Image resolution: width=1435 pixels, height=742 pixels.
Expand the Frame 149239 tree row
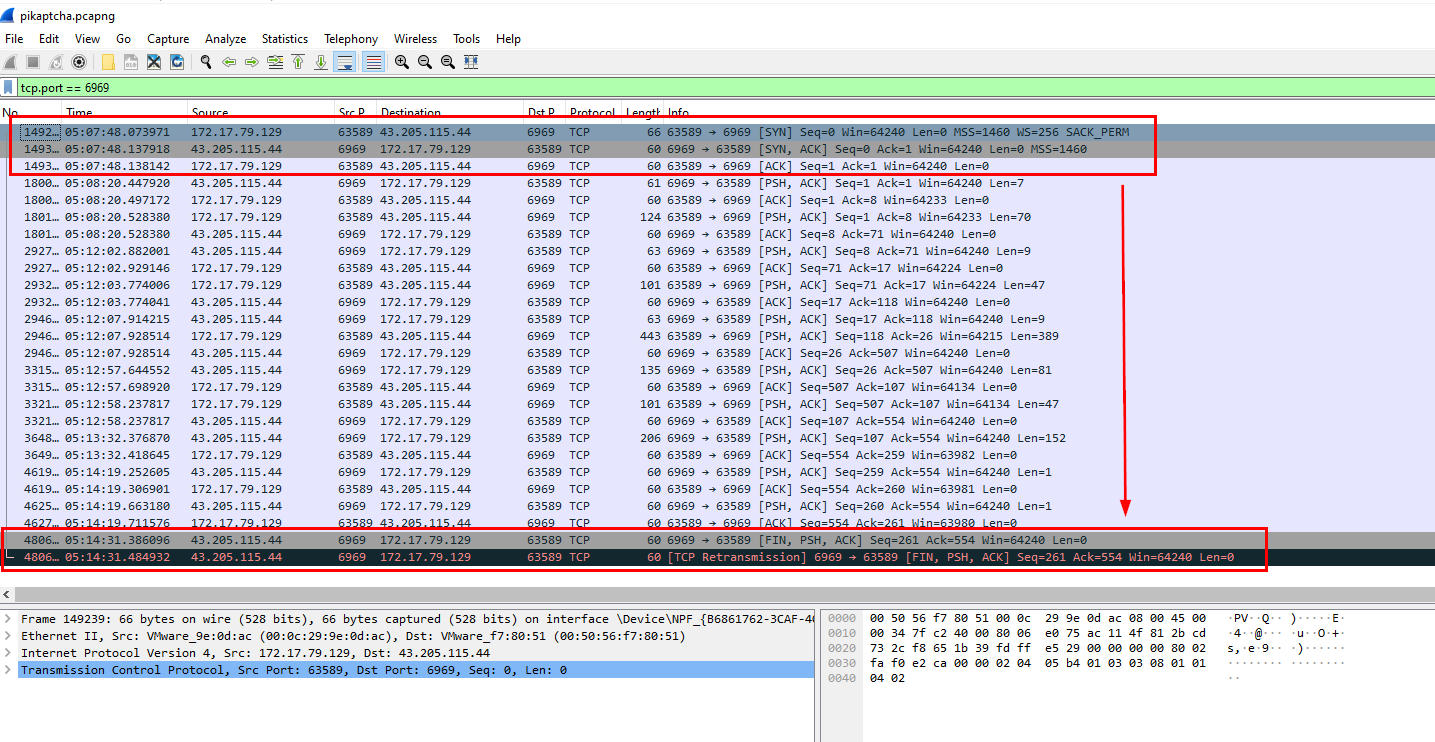pyautogui.click(x=9, y=619)
